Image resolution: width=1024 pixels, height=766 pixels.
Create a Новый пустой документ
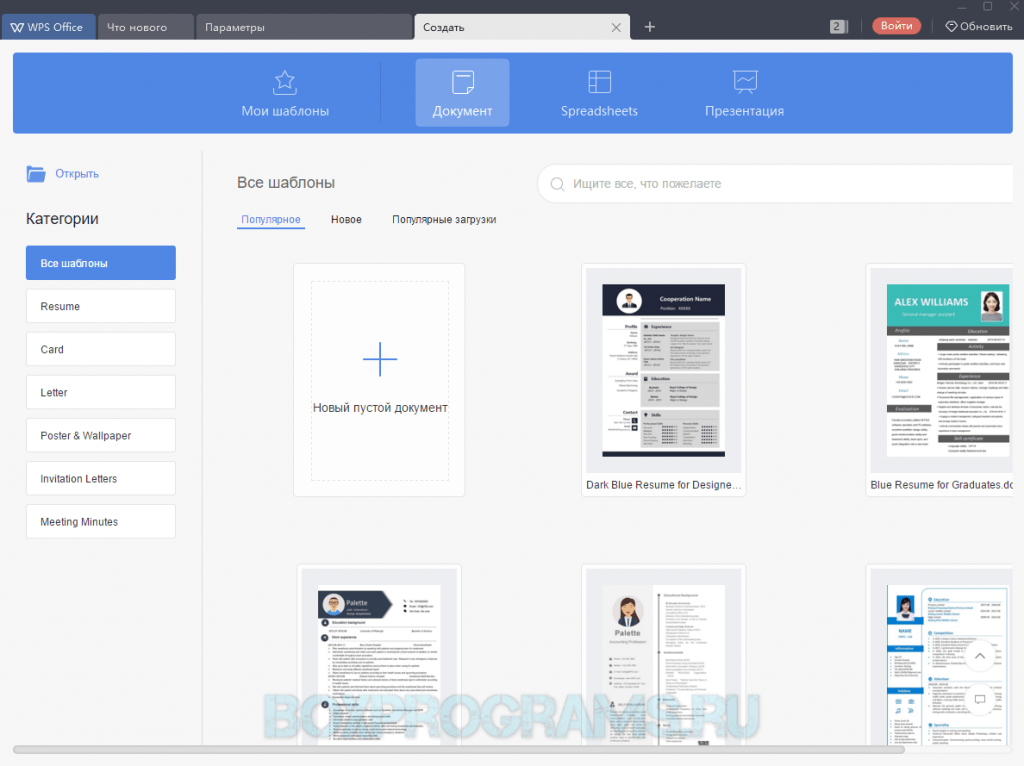tap(380, 380)
